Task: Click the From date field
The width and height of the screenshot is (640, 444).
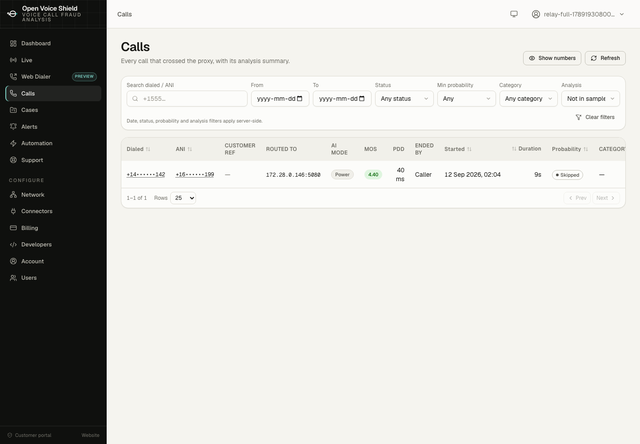Action: pyautogui.click(x=280, y=99)
